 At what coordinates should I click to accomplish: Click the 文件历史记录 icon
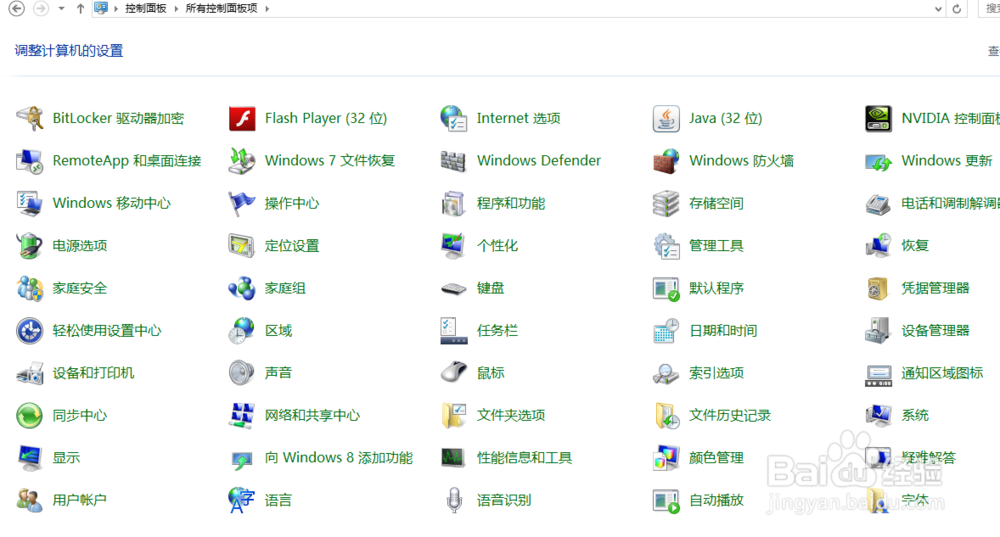(666, 415)
